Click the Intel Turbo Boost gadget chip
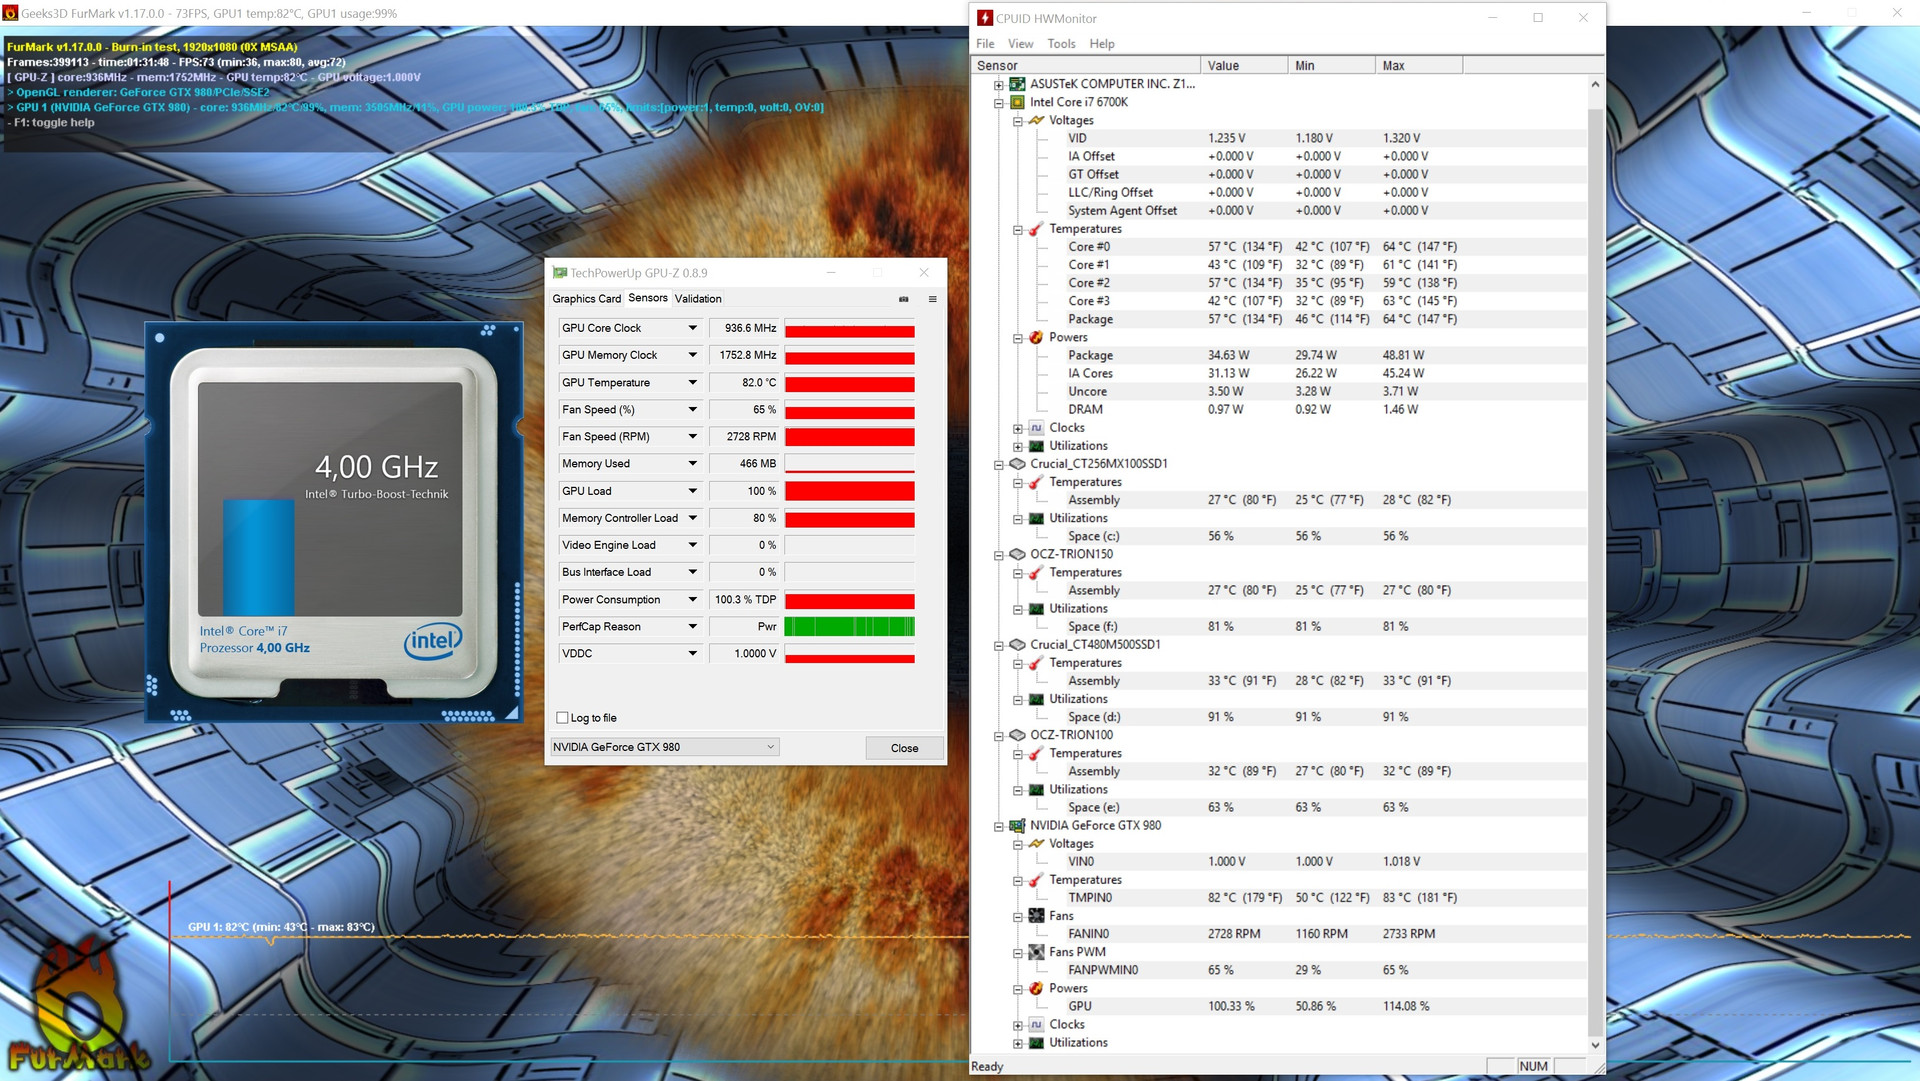 click(333, 522)
